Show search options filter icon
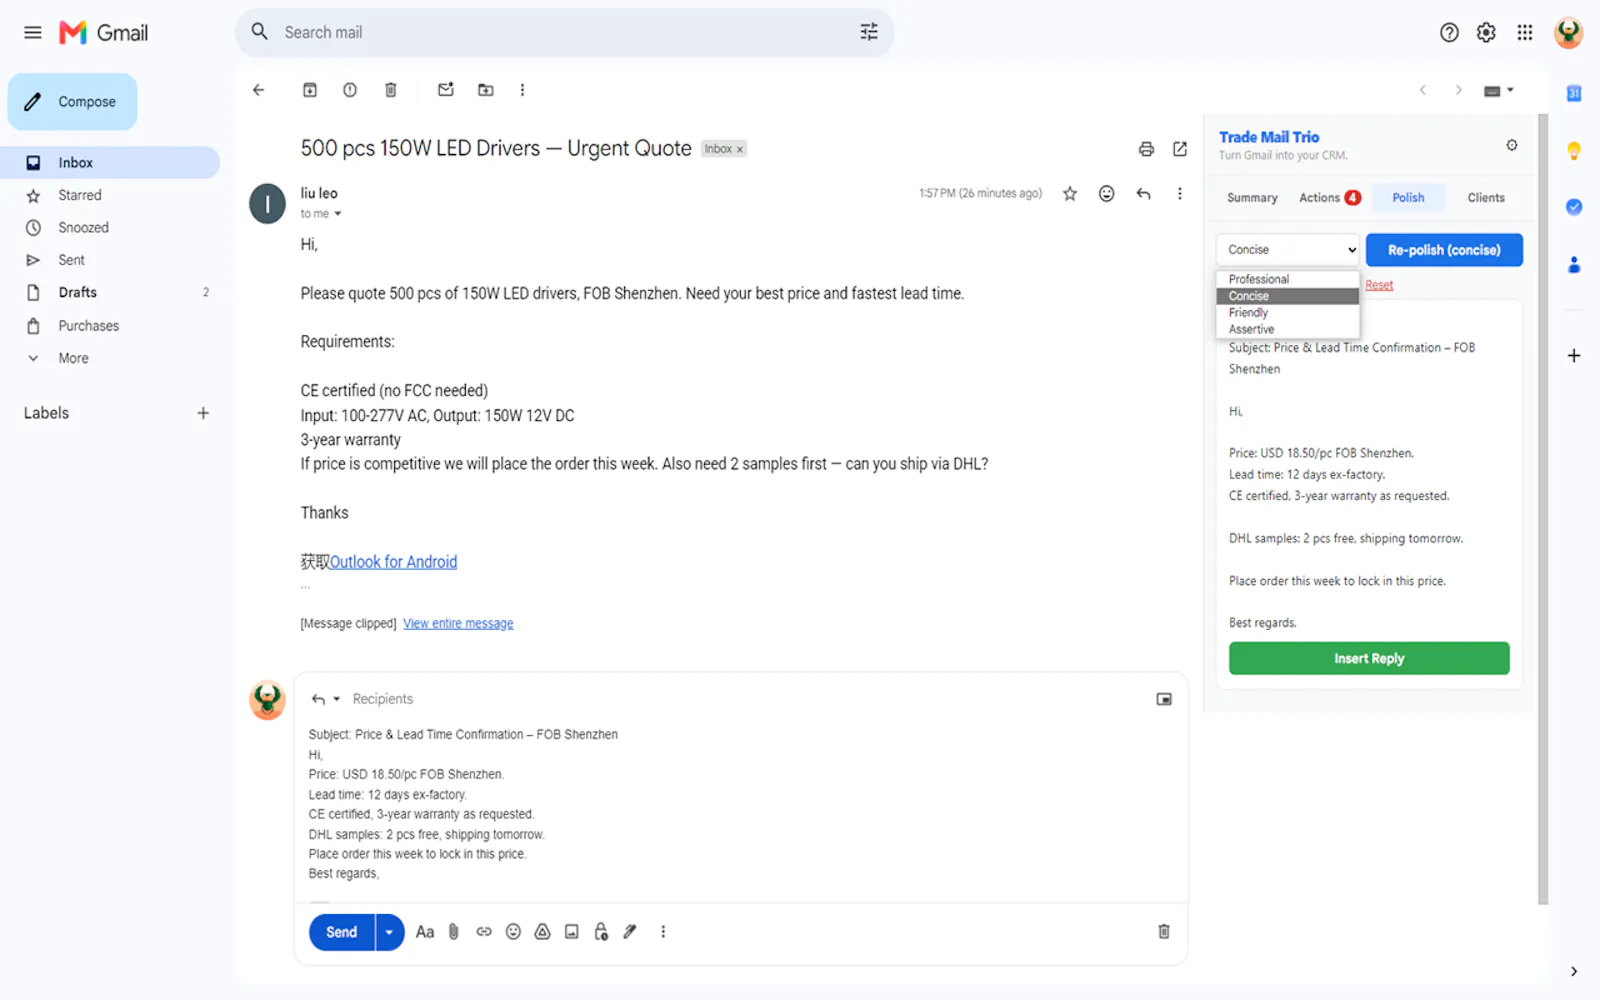 coord(868,32)
